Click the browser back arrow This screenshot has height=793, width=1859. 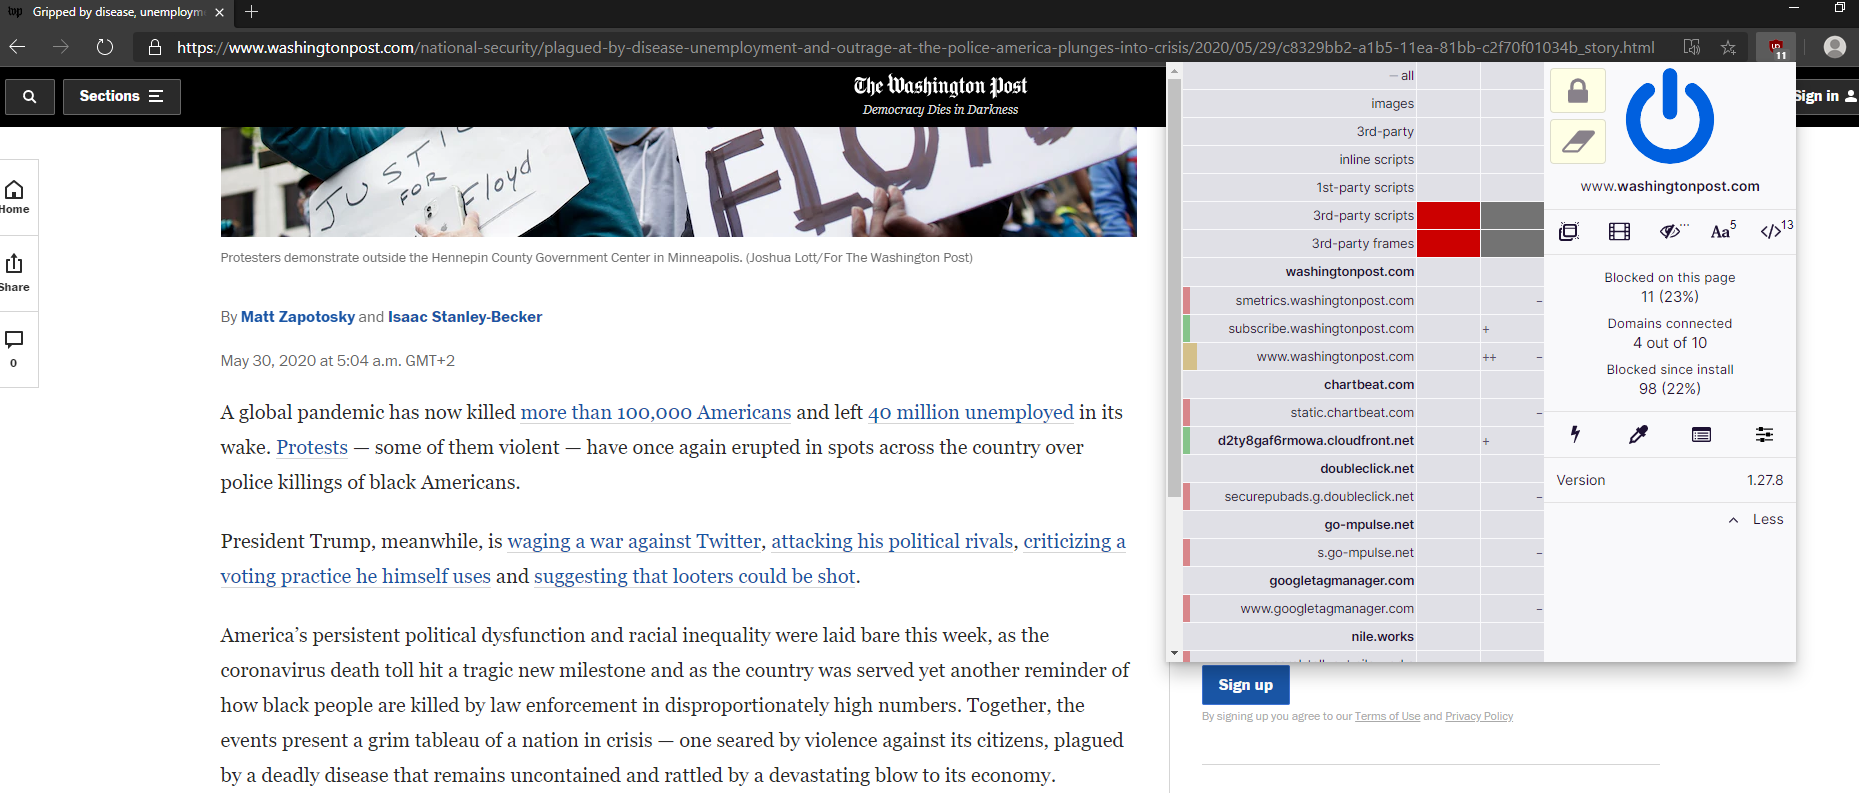(x=17, y=47)
